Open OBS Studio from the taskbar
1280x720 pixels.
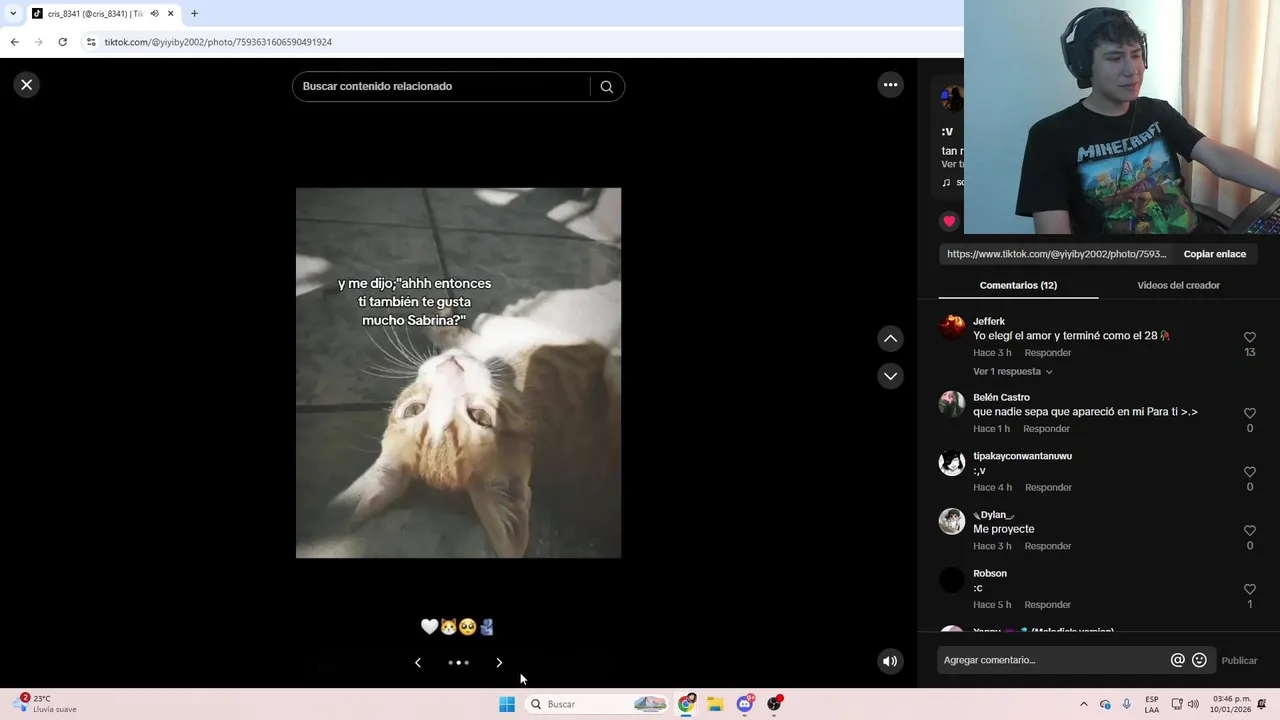[x=774, y=704]
